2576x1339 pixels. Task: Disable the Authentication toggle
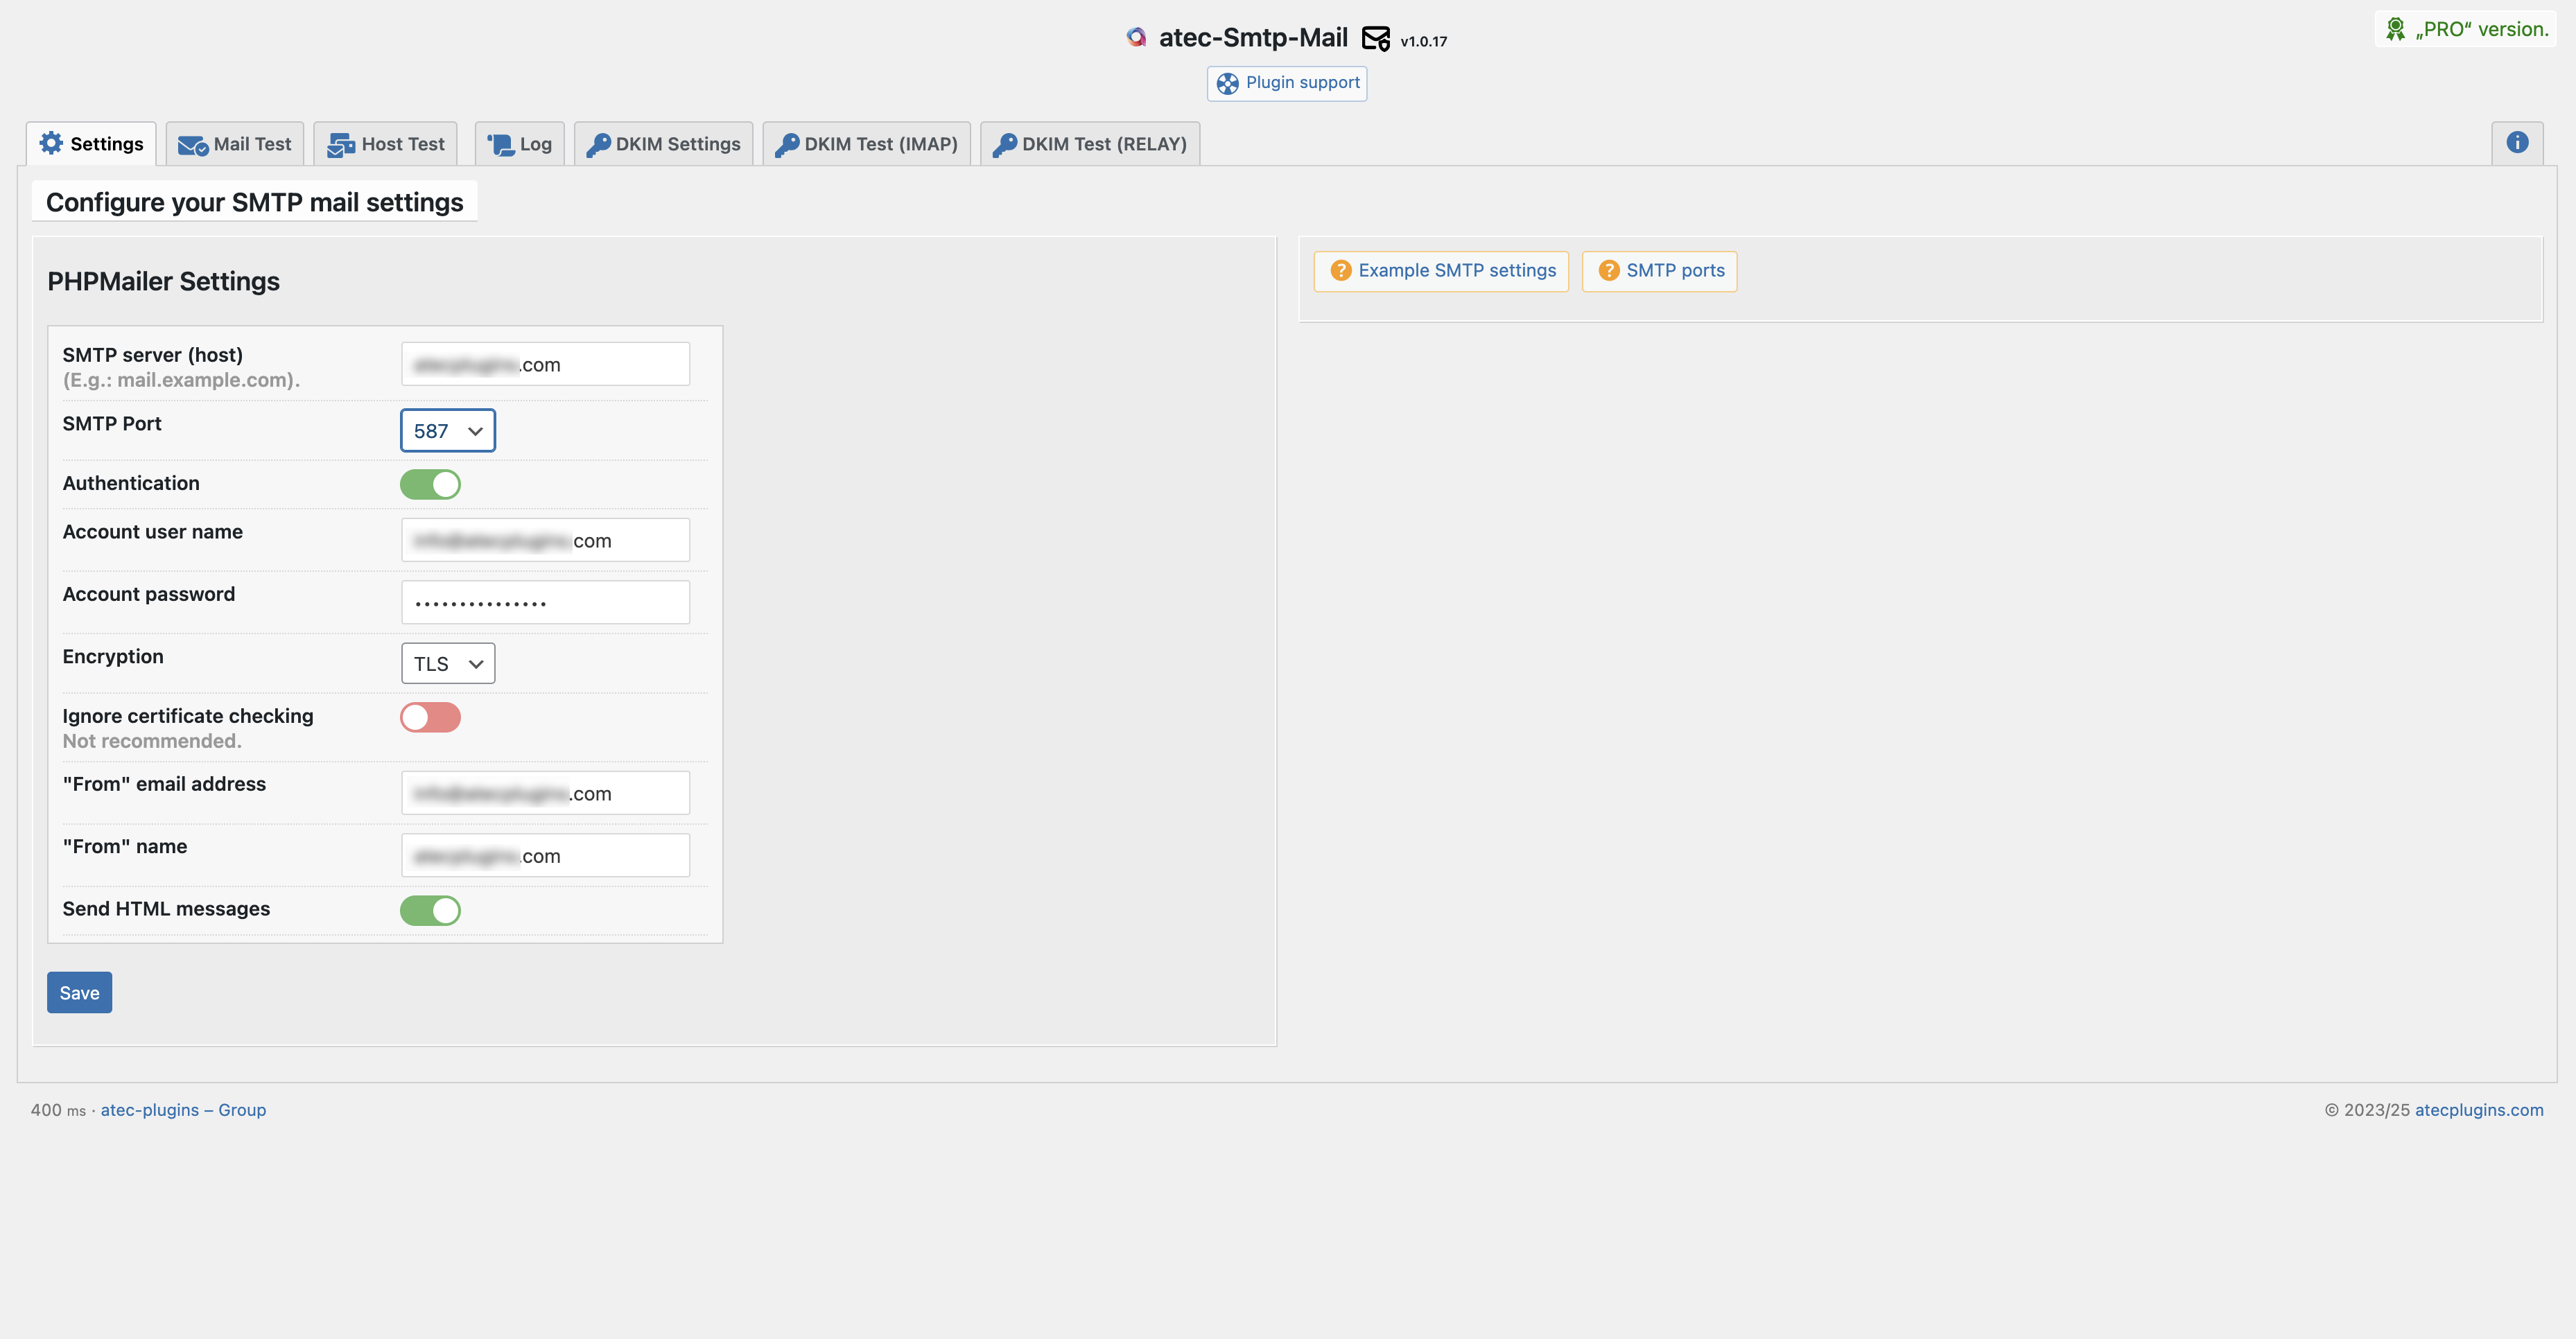tap(430, 484)
